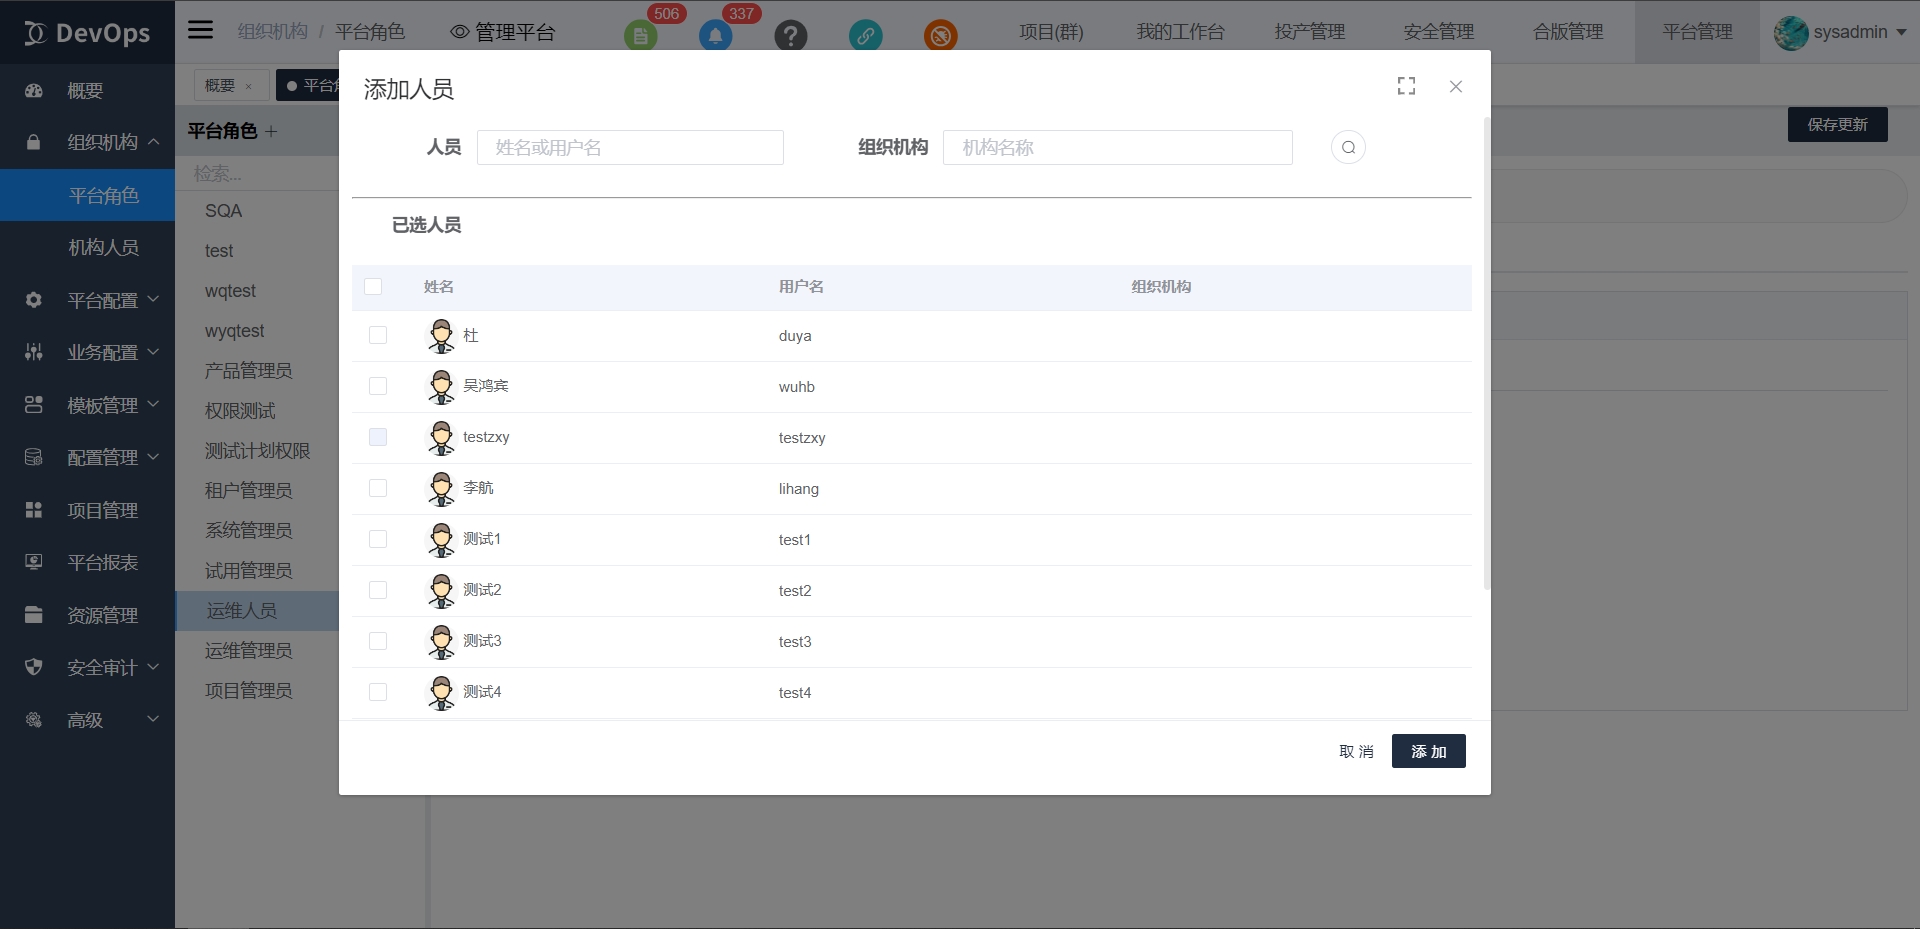Click the orange circular icon in header
Viewport: 1920px width, 929px height.
click(x=940, y=36)
